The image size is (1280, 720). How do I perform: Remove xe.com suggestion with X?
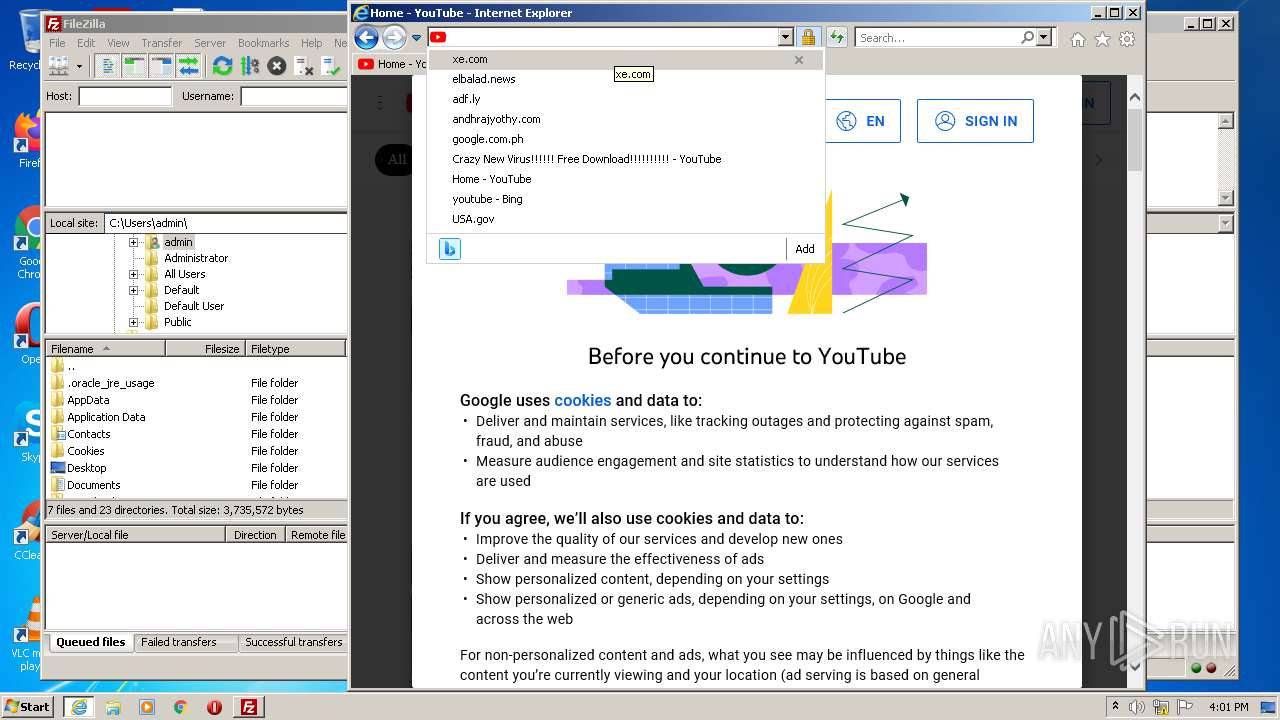click(x=799, y=60)
